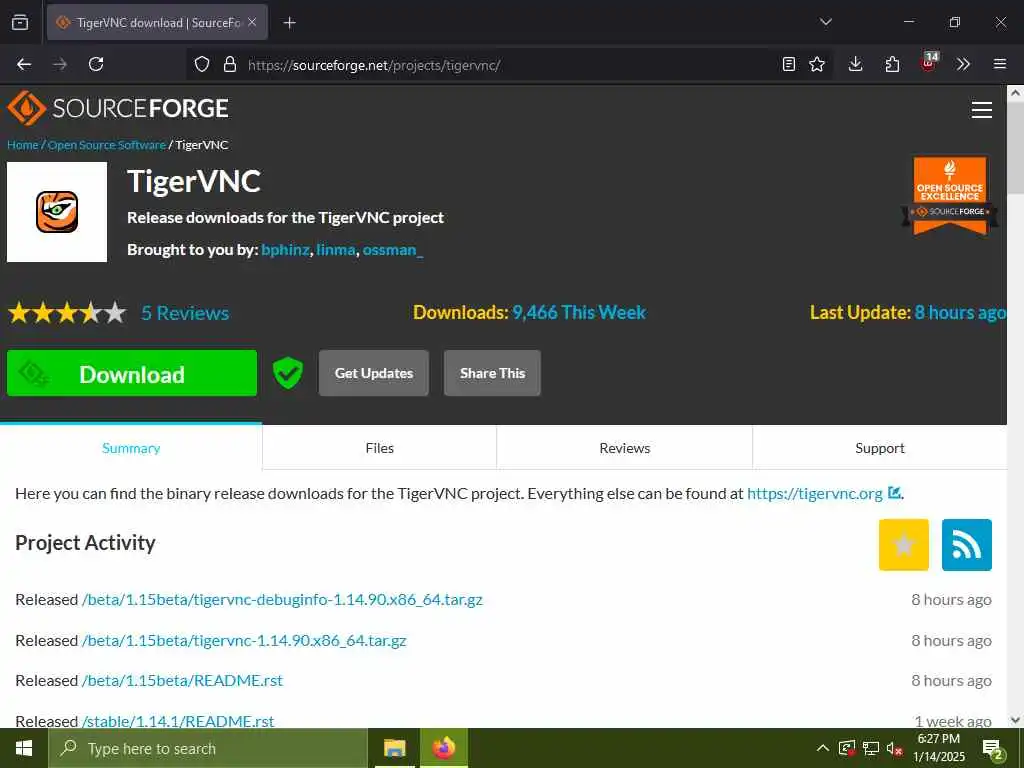Viewport: 1024px width, 768px height.
Task: Switch to the Files tab
Action: pos(379,448)
